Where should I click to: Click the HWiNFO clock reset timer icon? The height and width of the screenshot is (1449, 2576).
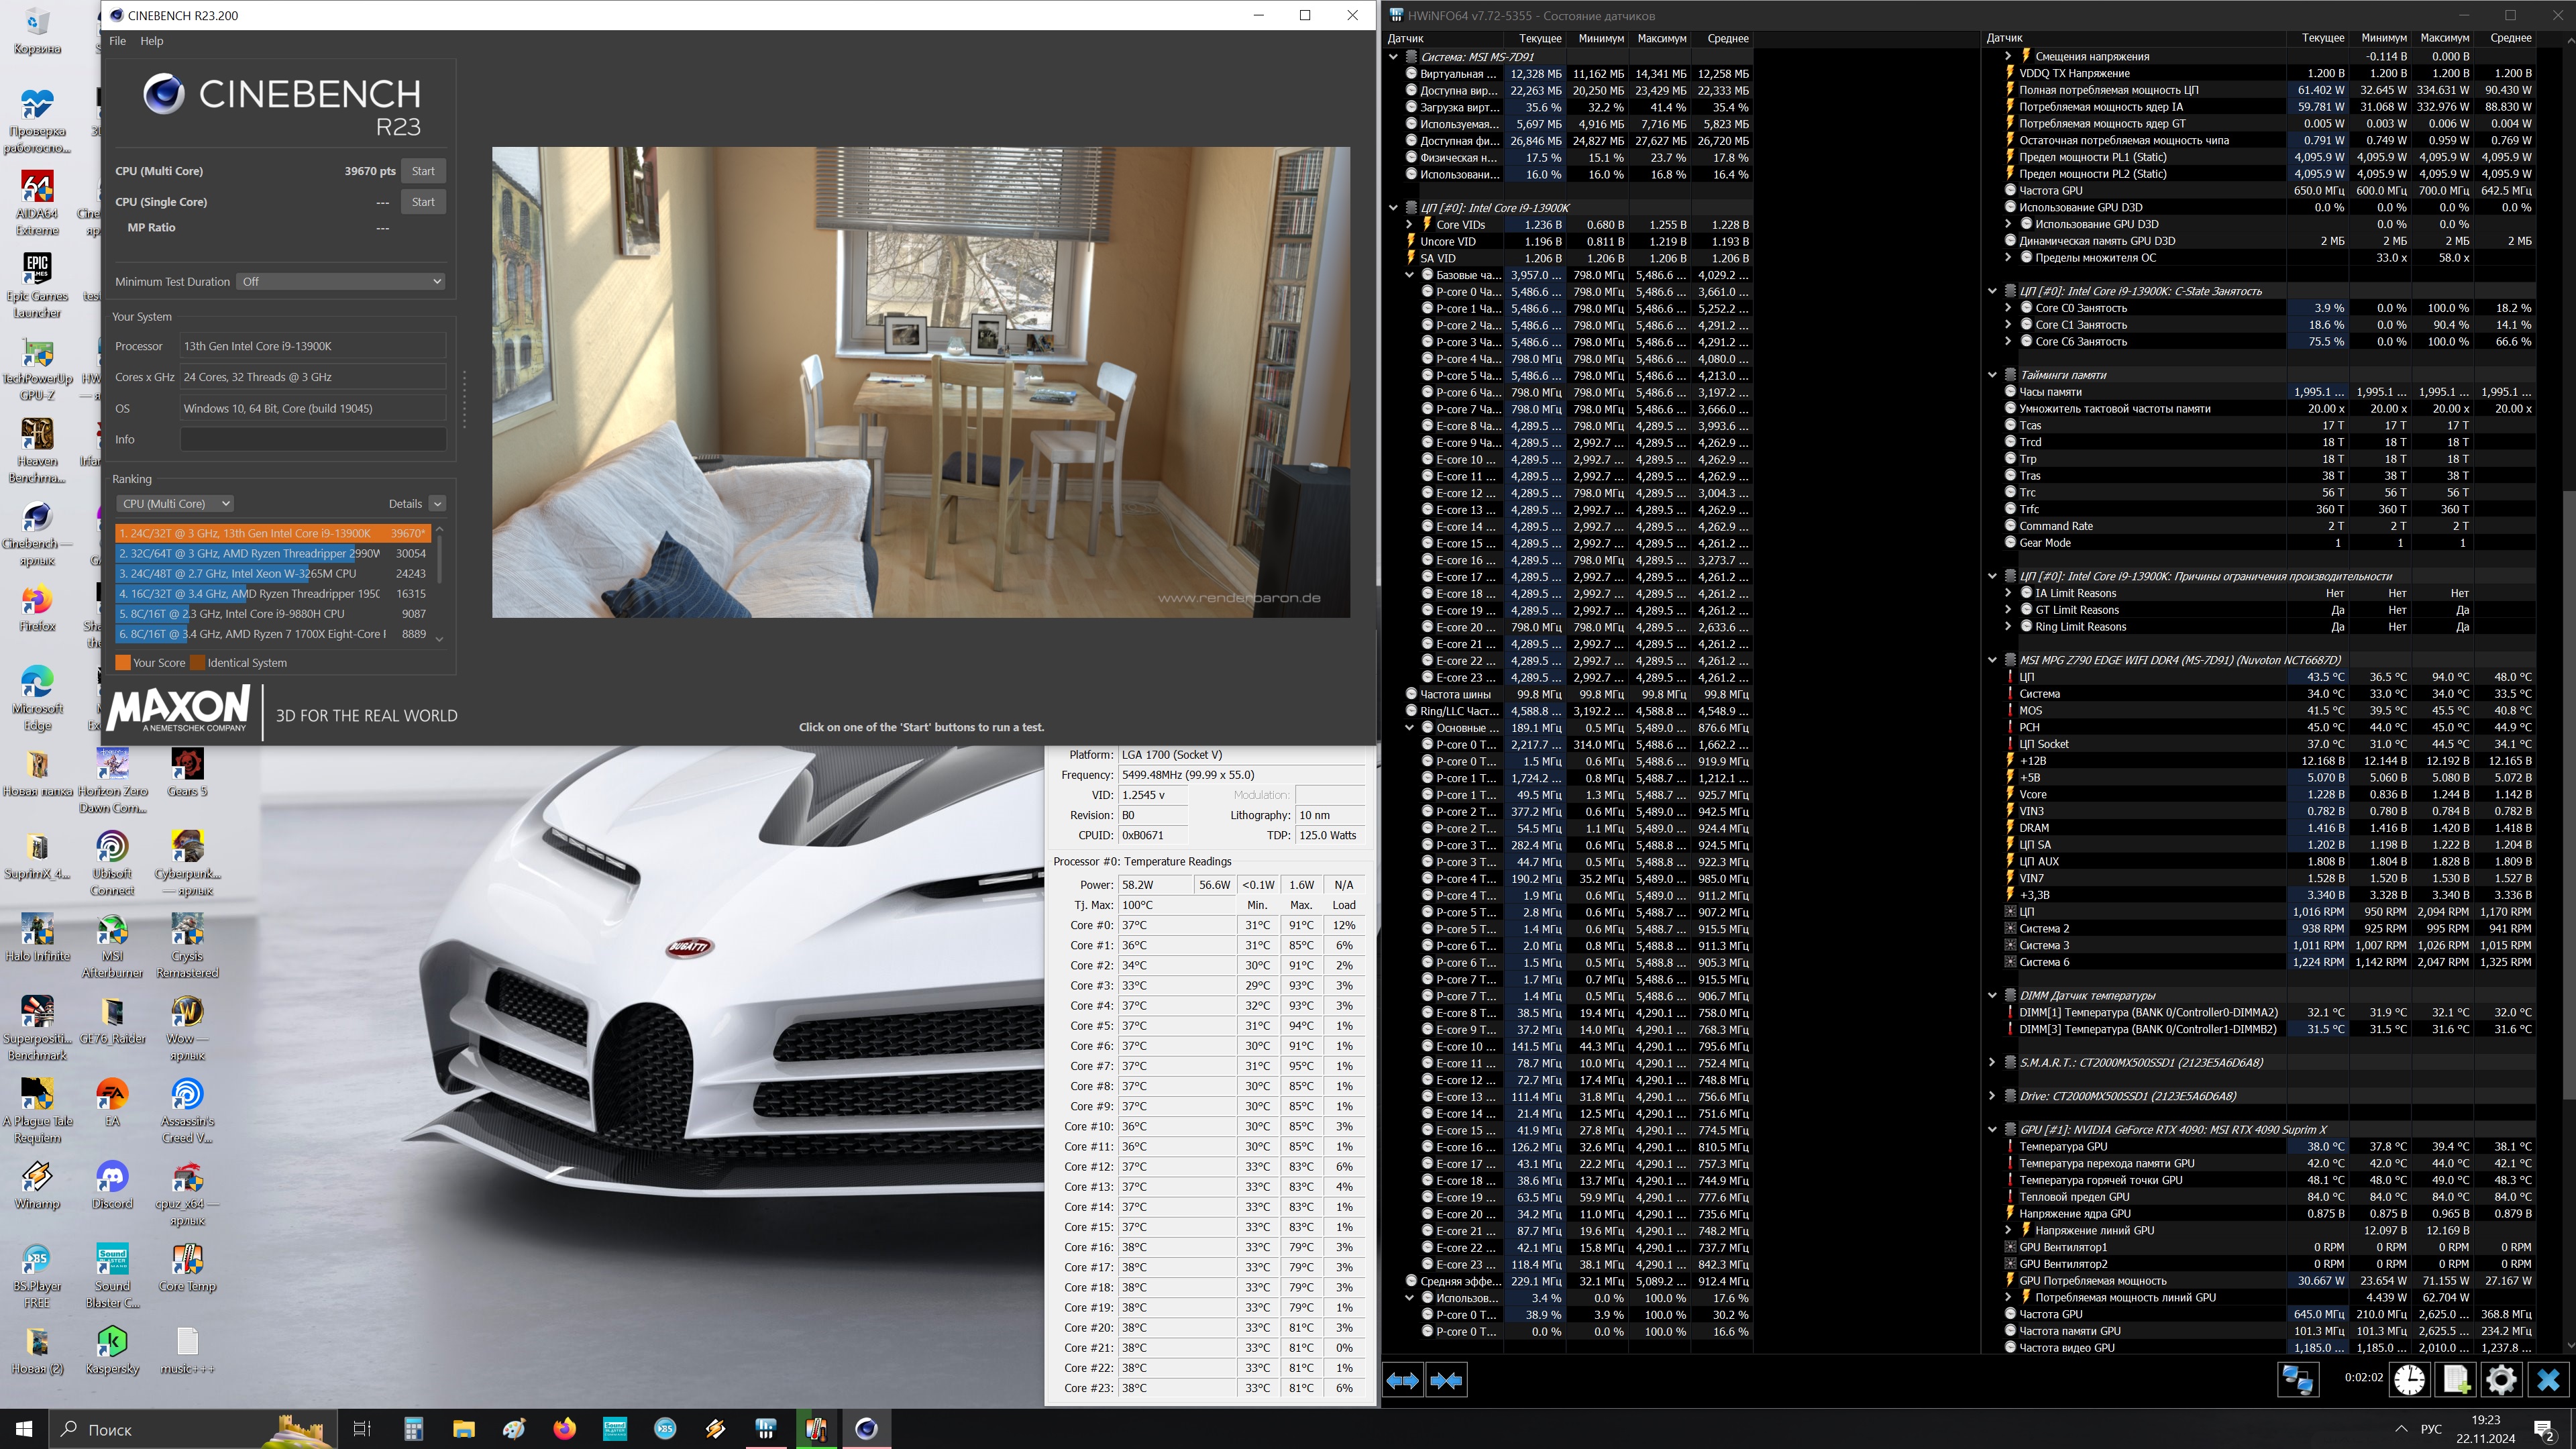tap(2409, 1380)
